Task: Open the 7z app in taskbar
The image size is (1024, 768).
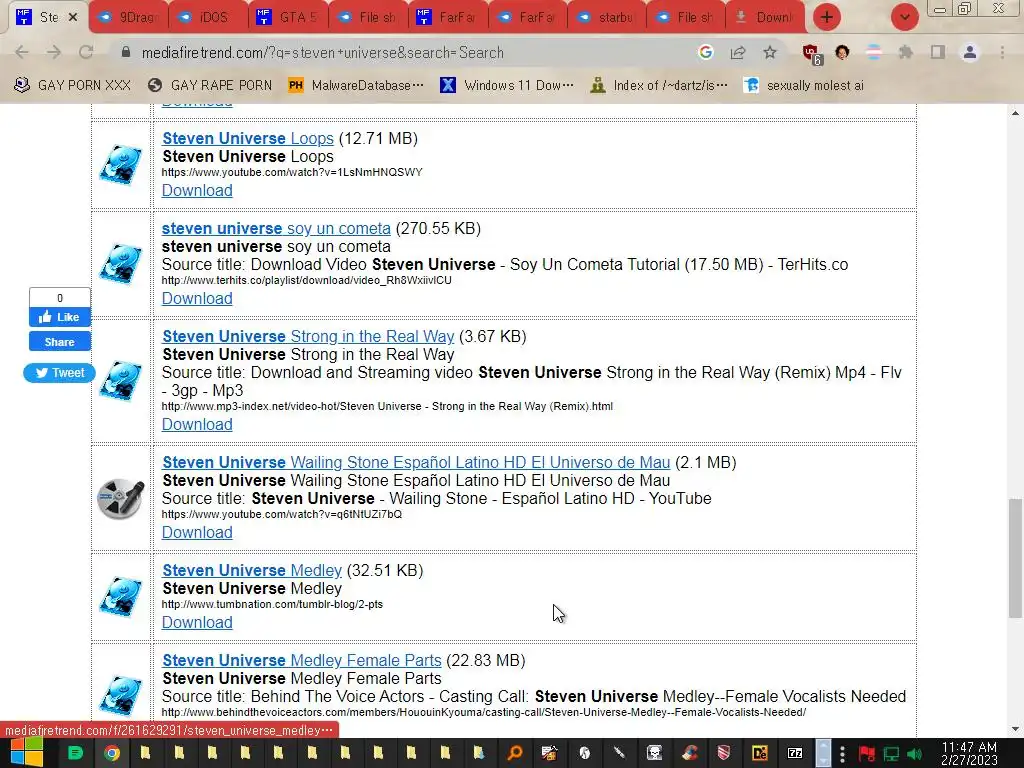Action: (795, 754)
